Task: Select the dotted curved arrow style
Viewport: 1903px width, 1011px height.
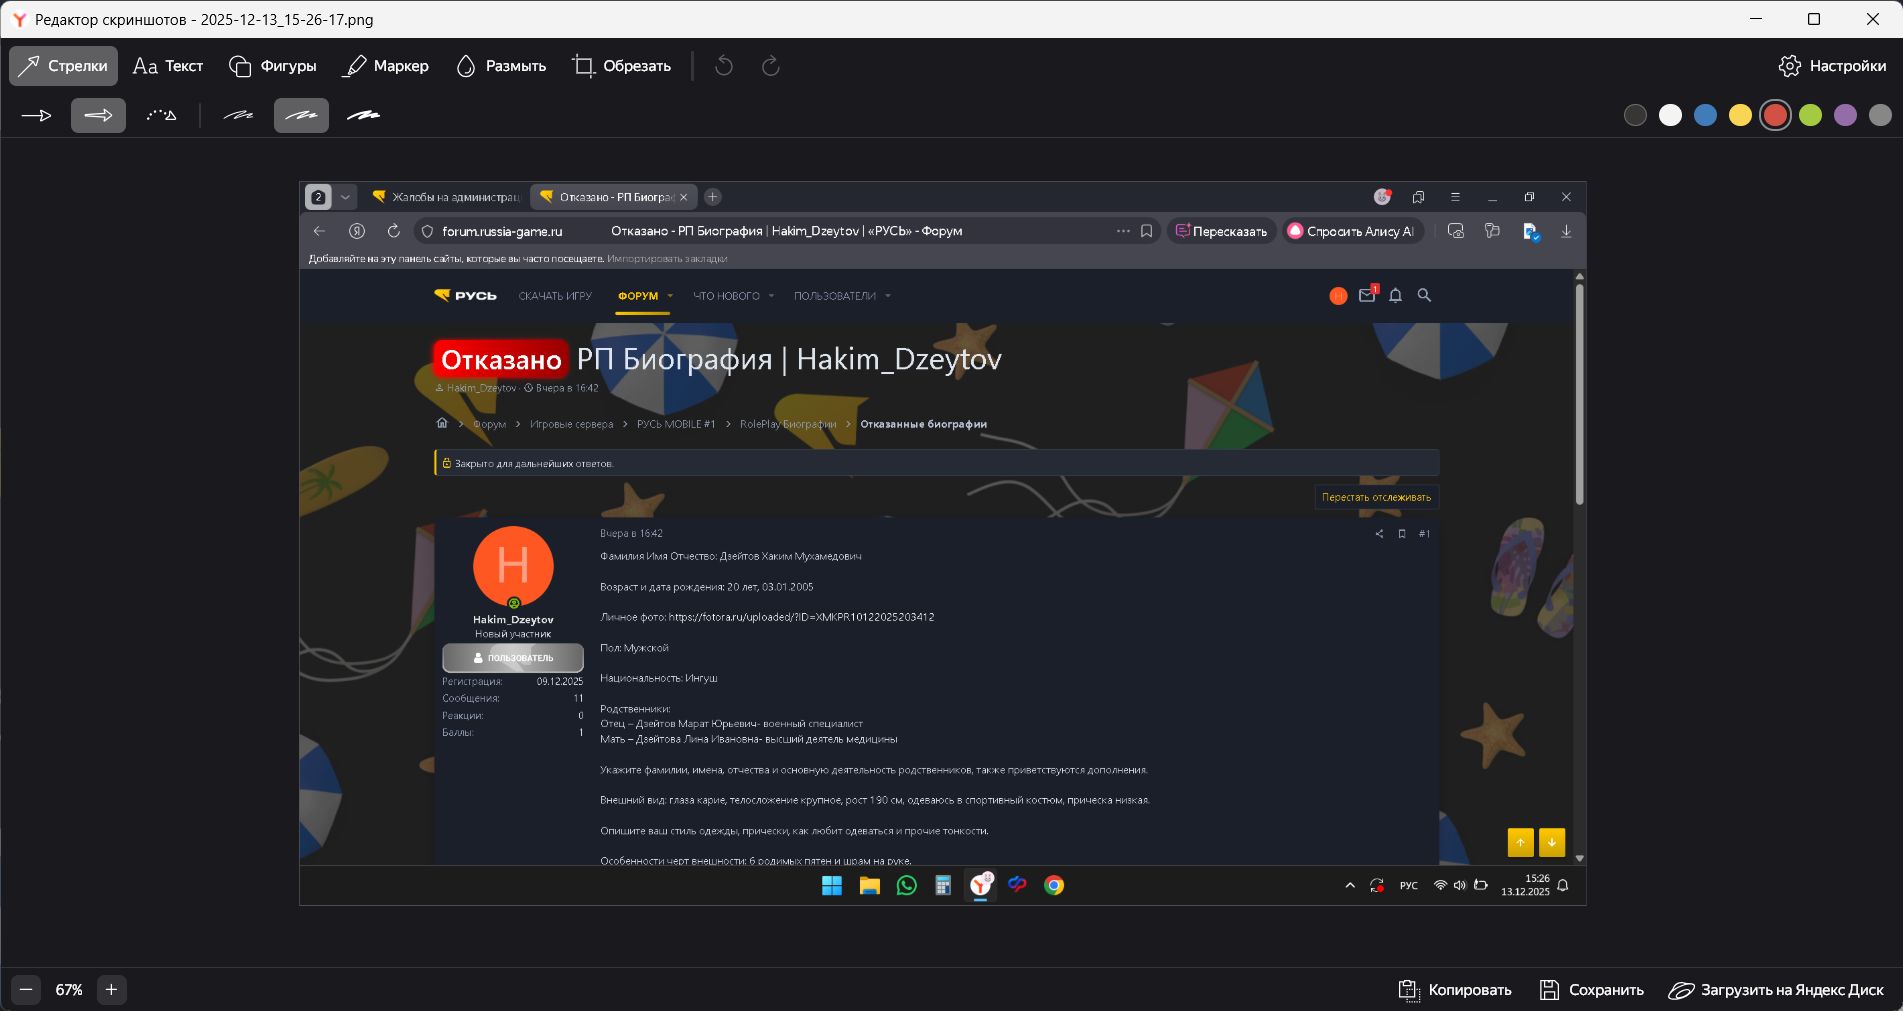Action: pos(161,116)
